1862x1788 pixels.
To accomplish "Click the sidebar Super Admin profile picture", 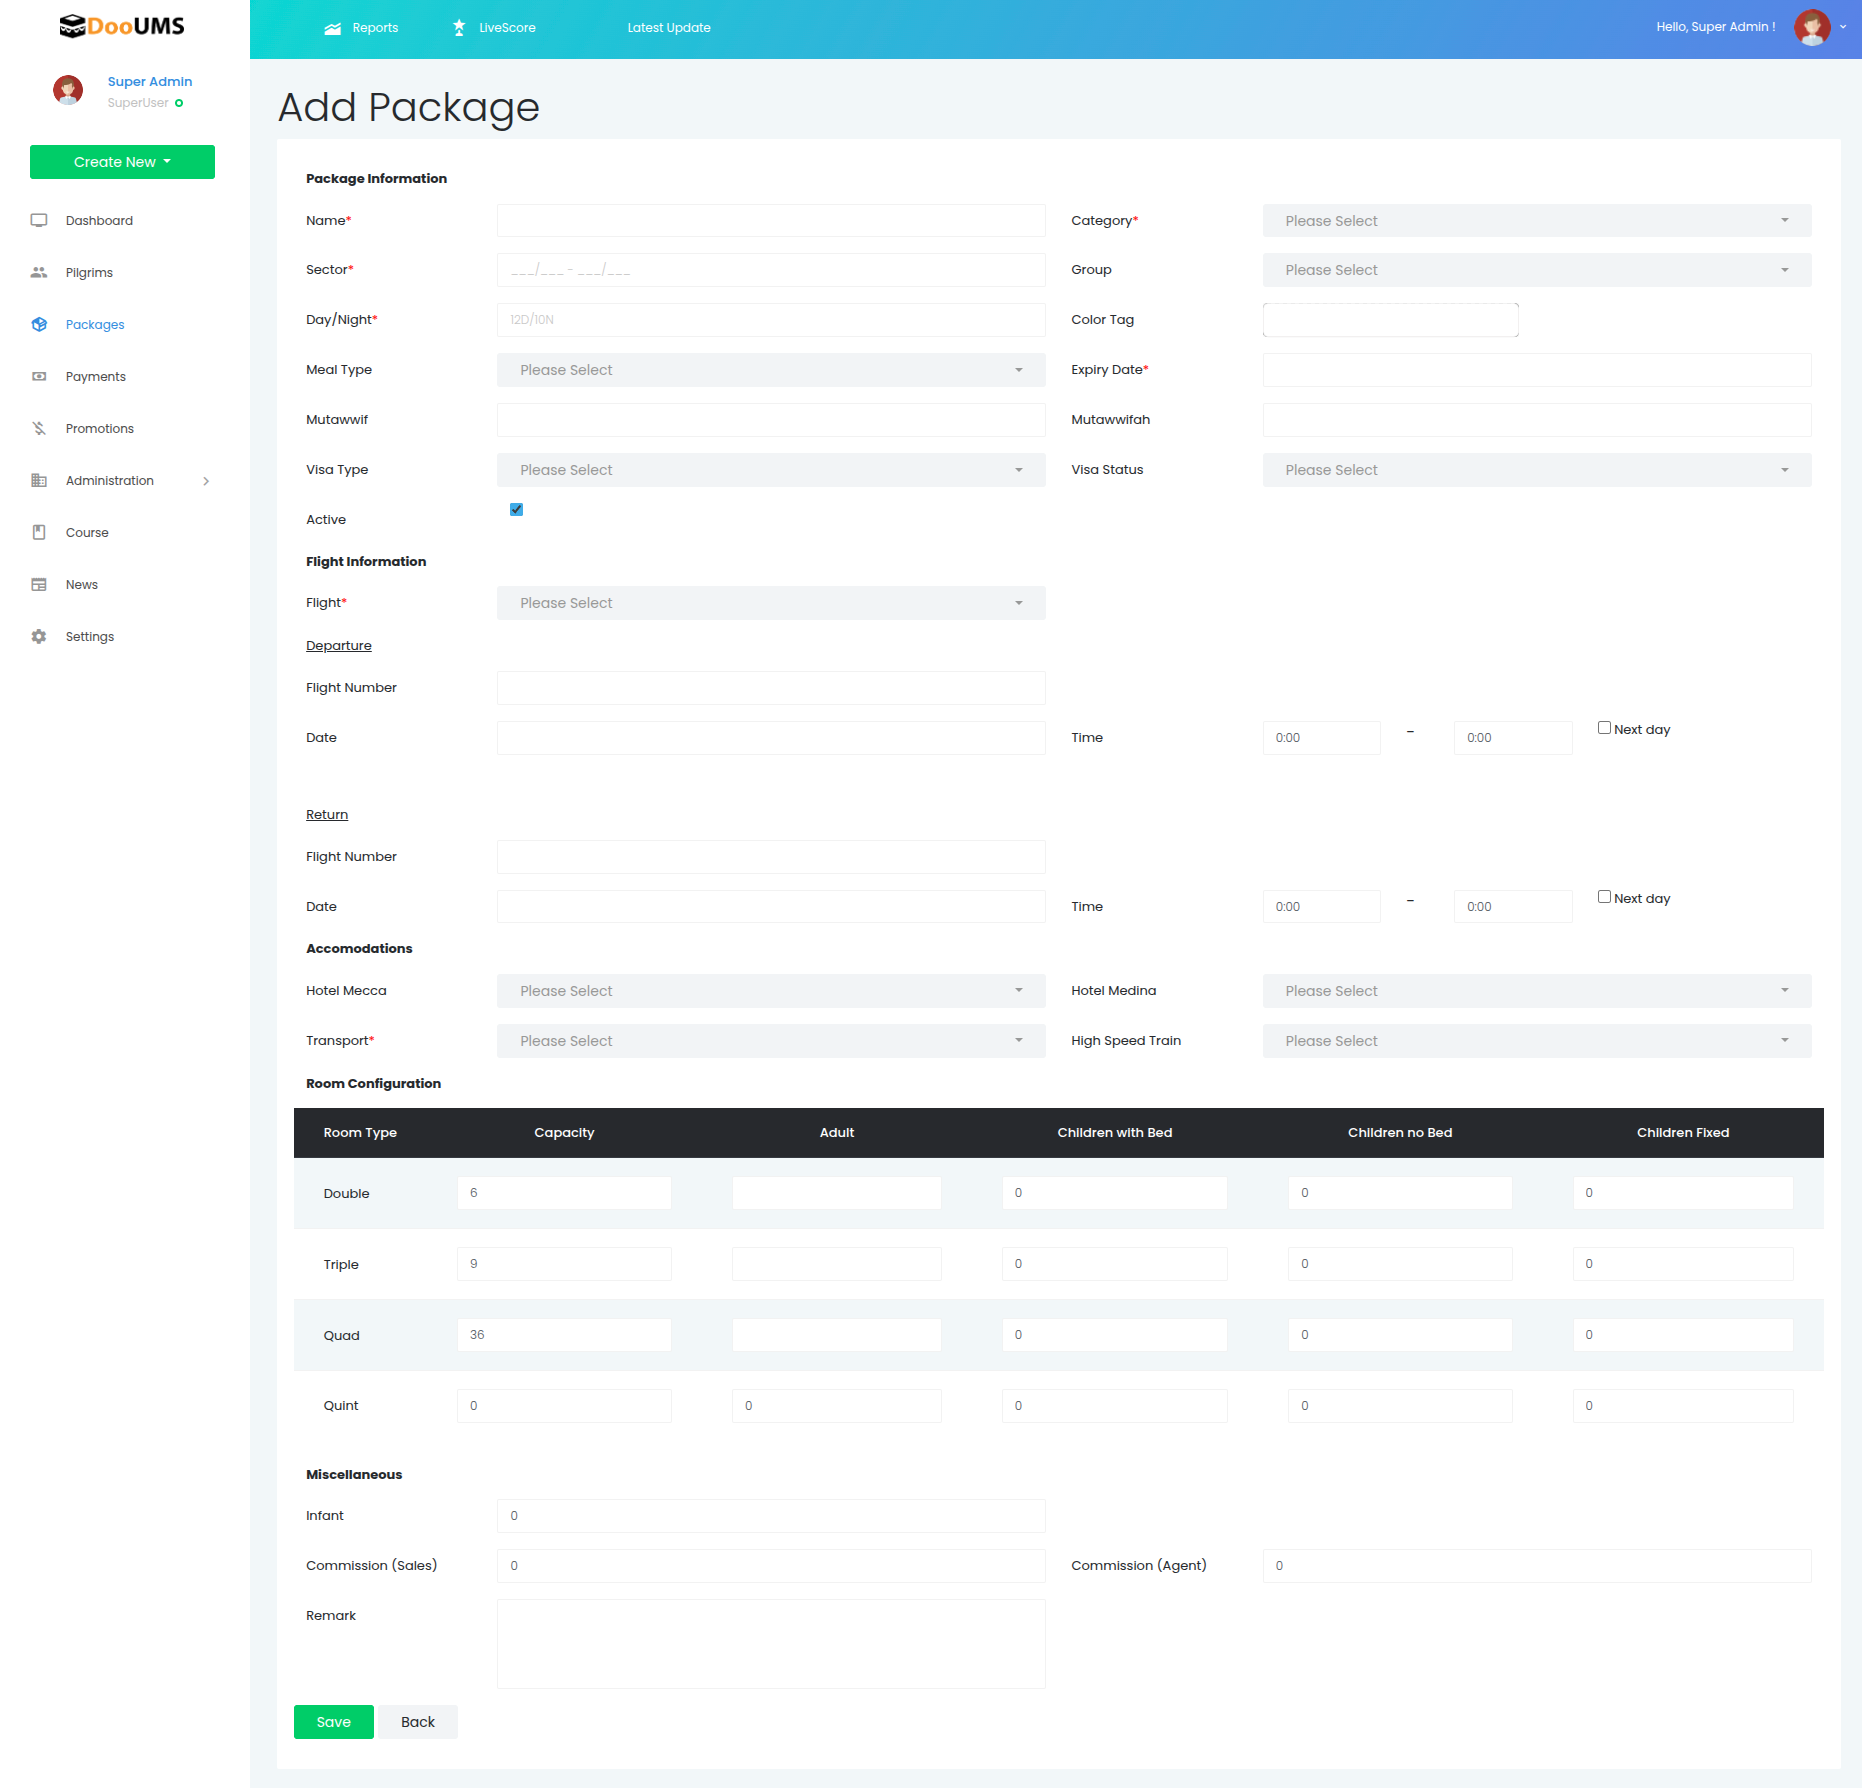I will (x=68, y=90).
